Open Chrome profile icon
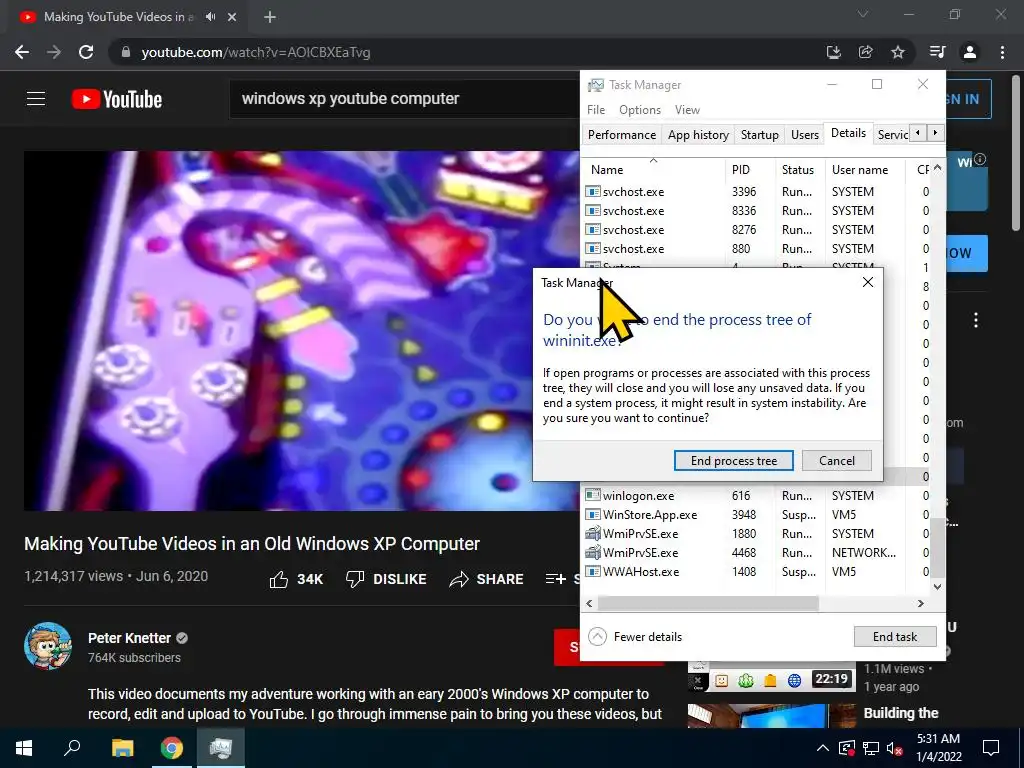 click(970, 52)
